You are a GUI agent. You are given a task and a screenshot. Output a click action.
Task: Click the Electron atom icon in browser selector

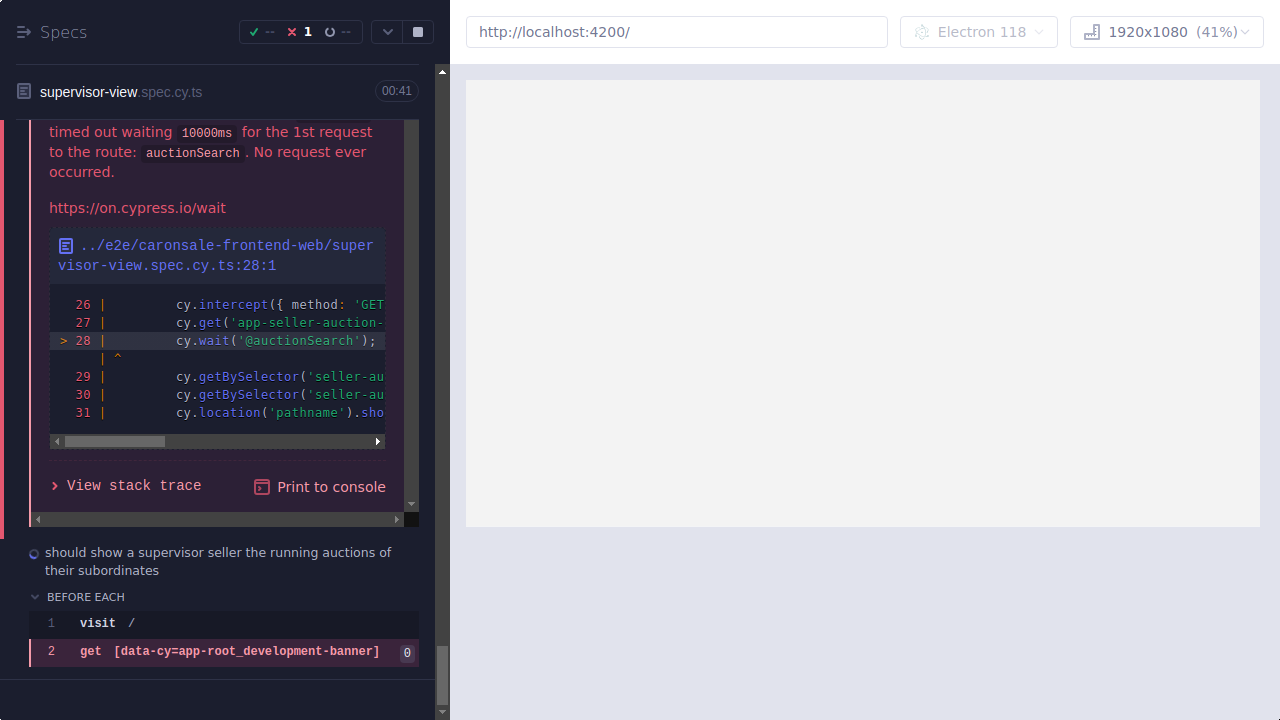pyautogui.click(x=921, y=31)
